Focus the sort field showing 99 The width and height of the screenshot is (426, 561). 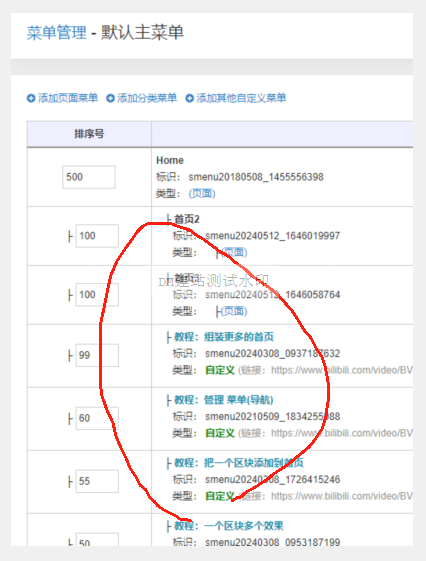click(x=97, y=355)
